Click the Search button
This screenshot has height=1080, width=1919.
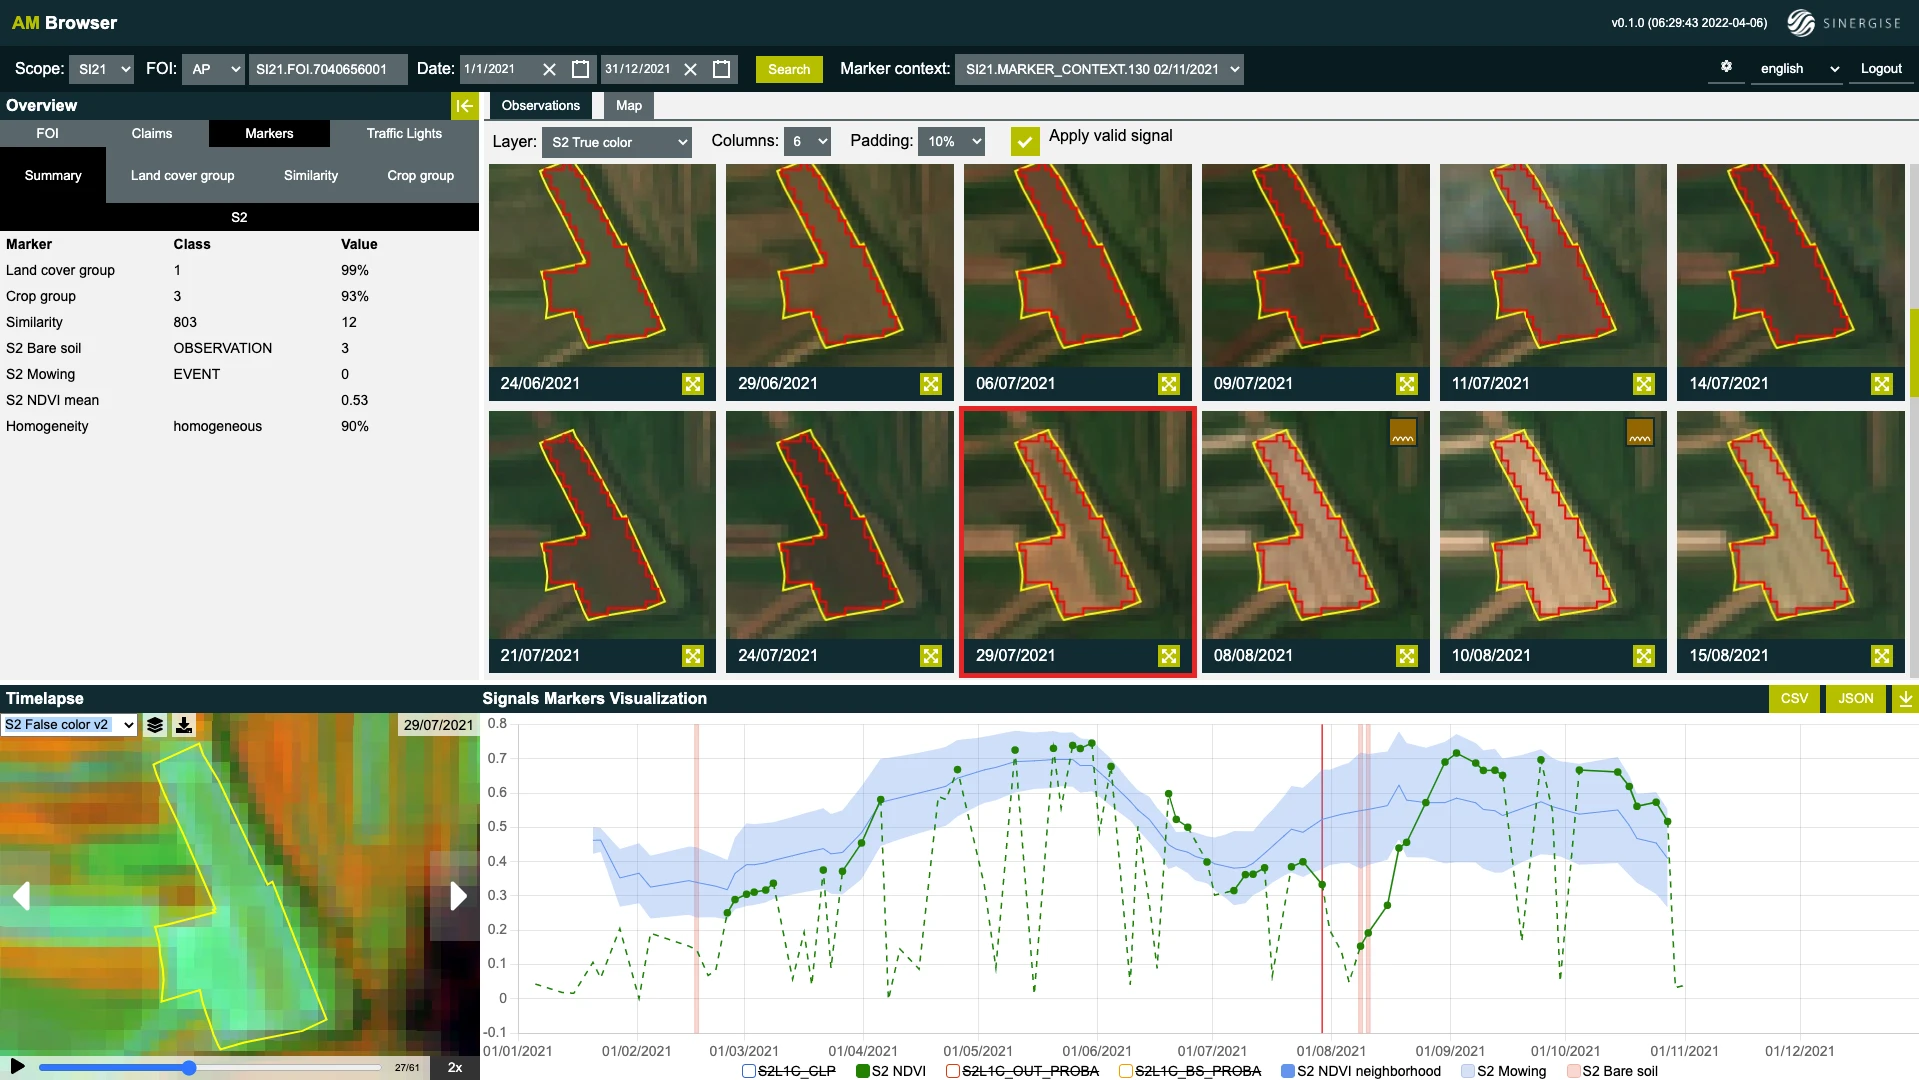pos(789,69)
